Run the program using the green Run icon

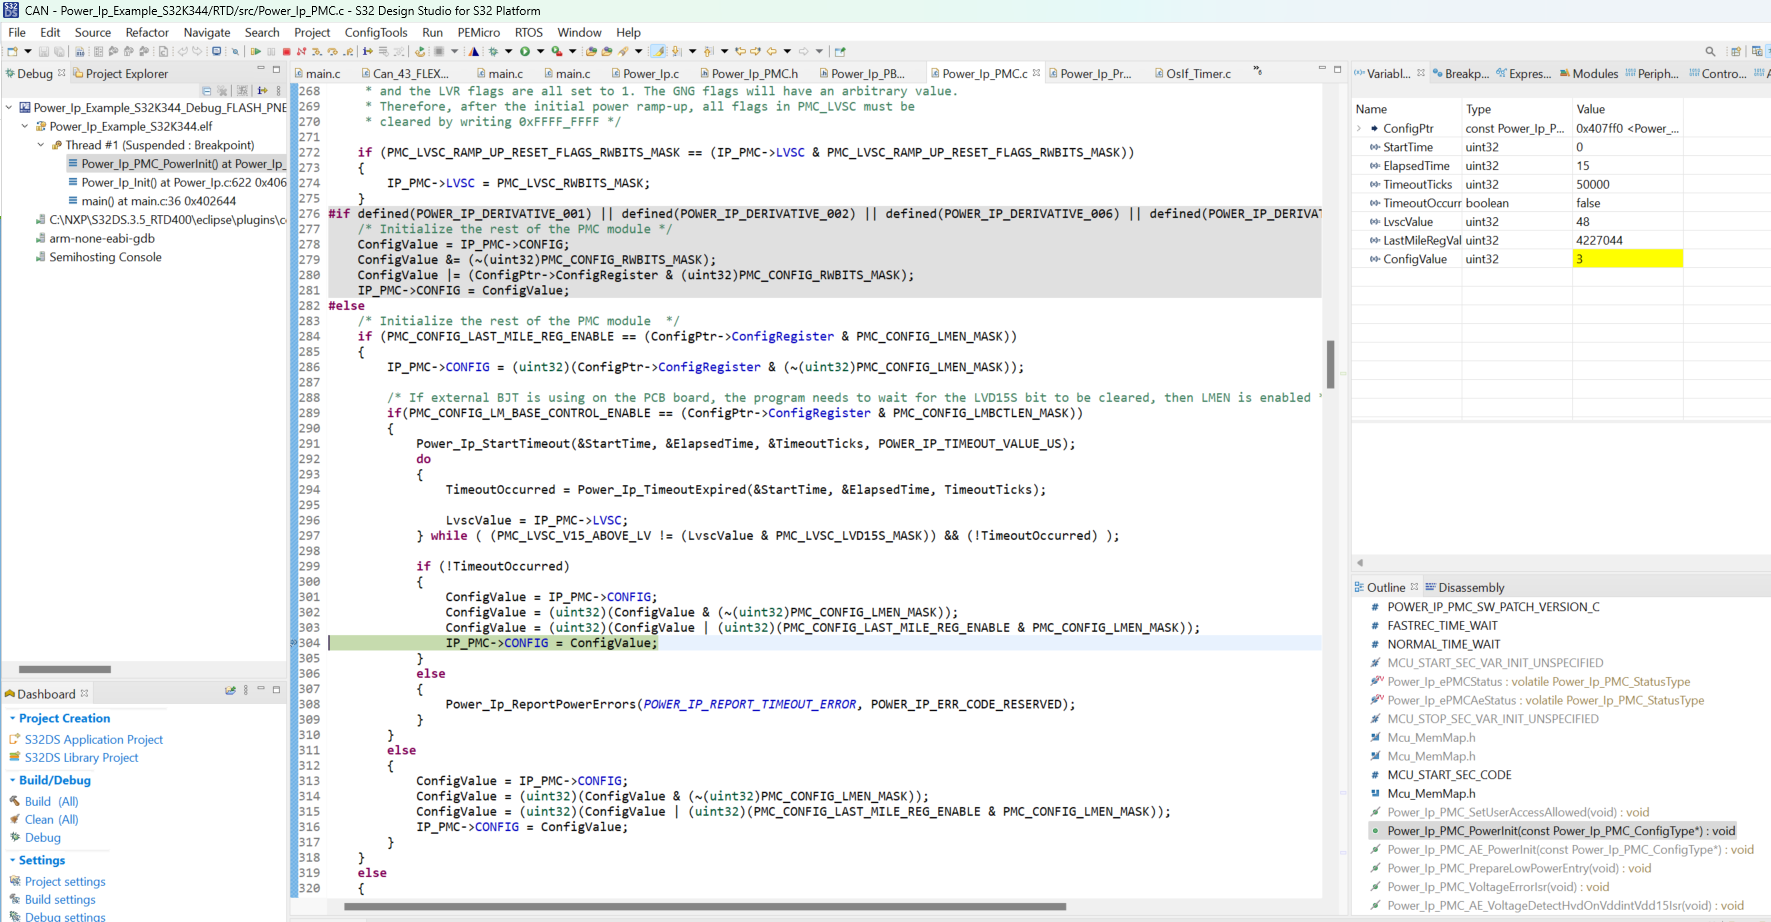point(525,51)
